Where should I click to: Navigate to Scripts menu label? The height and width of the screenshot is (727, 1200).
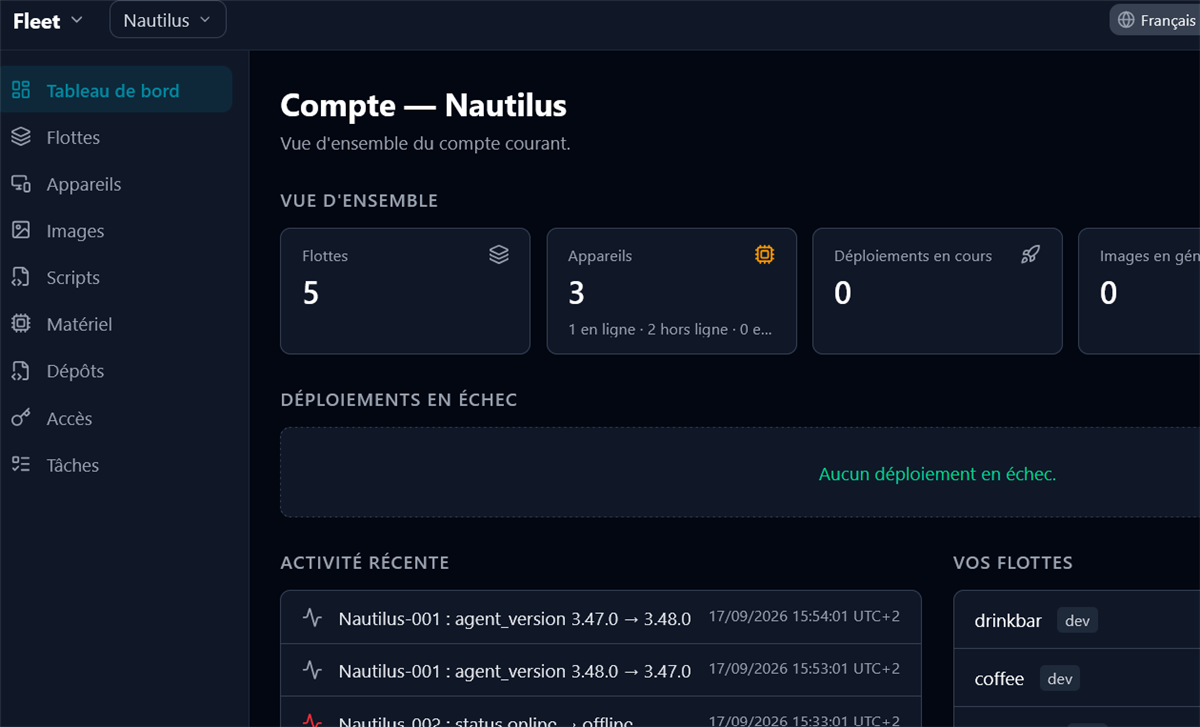coord(73,277)
